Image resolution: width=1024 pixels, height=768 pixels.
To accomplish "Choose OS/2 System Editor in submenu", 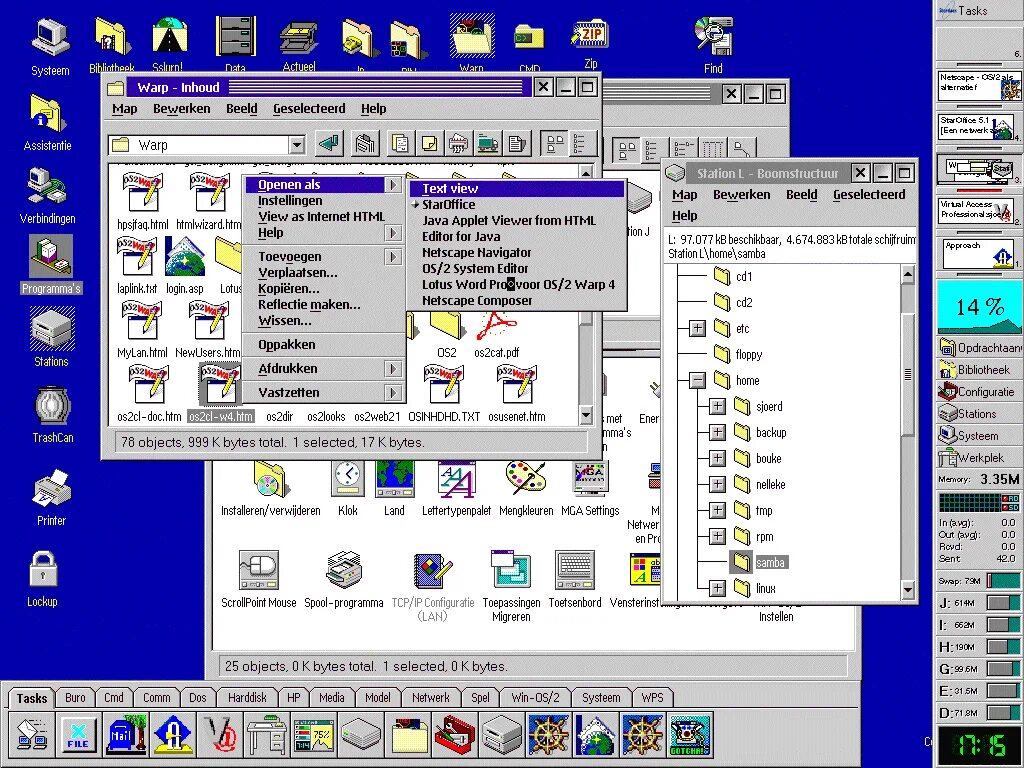I will click(517, 268).
